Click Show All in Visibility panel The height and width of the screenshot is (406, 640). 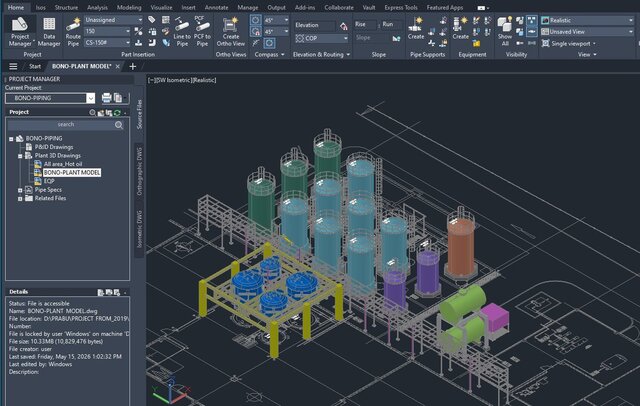(505, 32)
